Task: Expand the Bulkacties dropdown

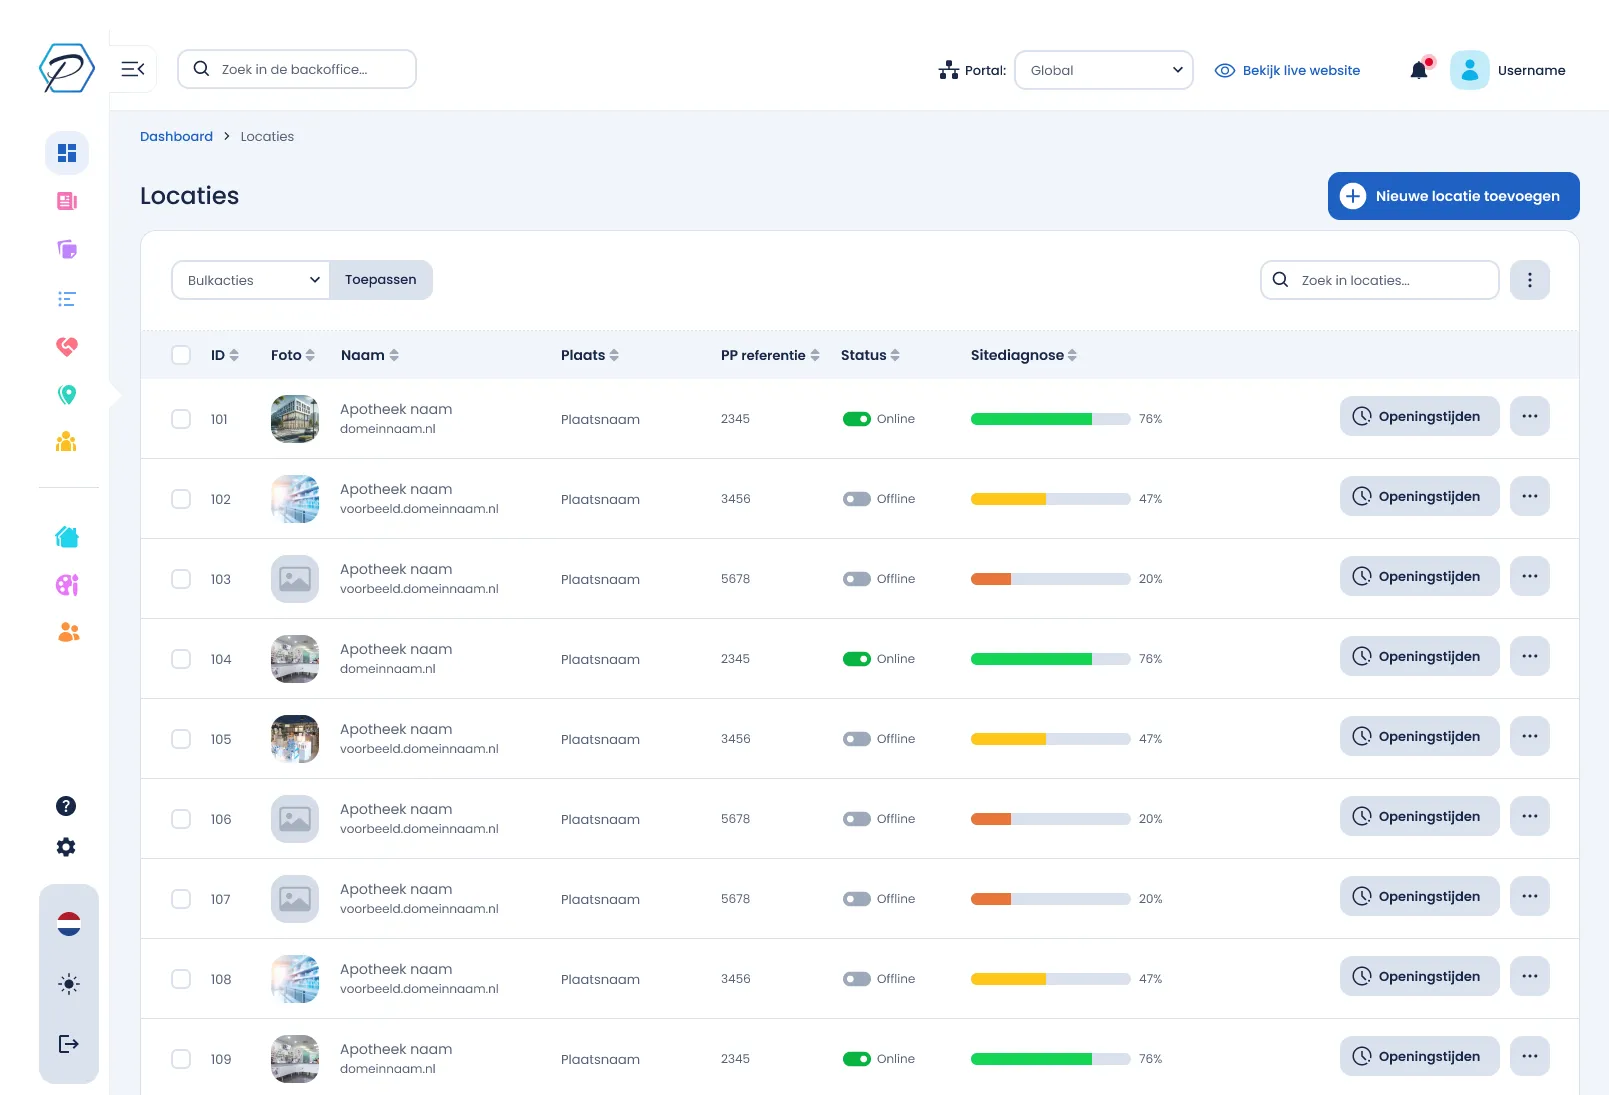Action: (251, 280)
